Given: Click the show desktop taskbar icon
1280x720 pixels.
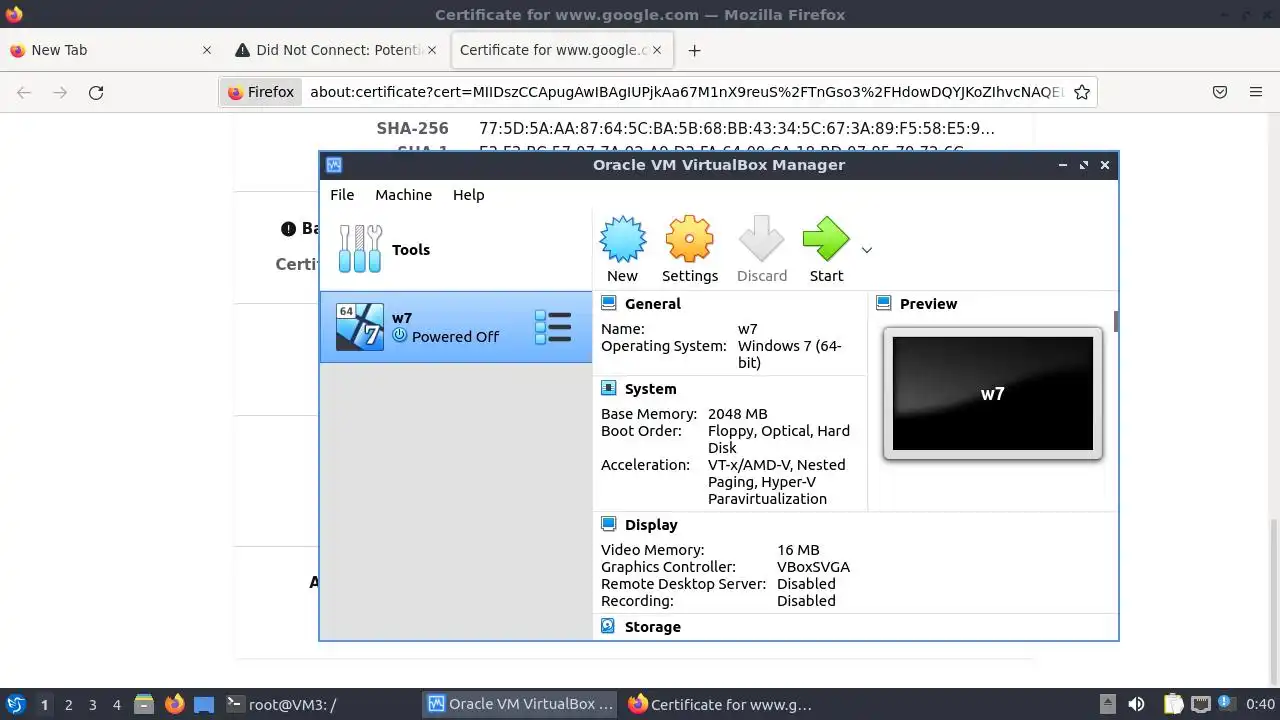Looking at the screenshot, I should (x=204, y=704).
